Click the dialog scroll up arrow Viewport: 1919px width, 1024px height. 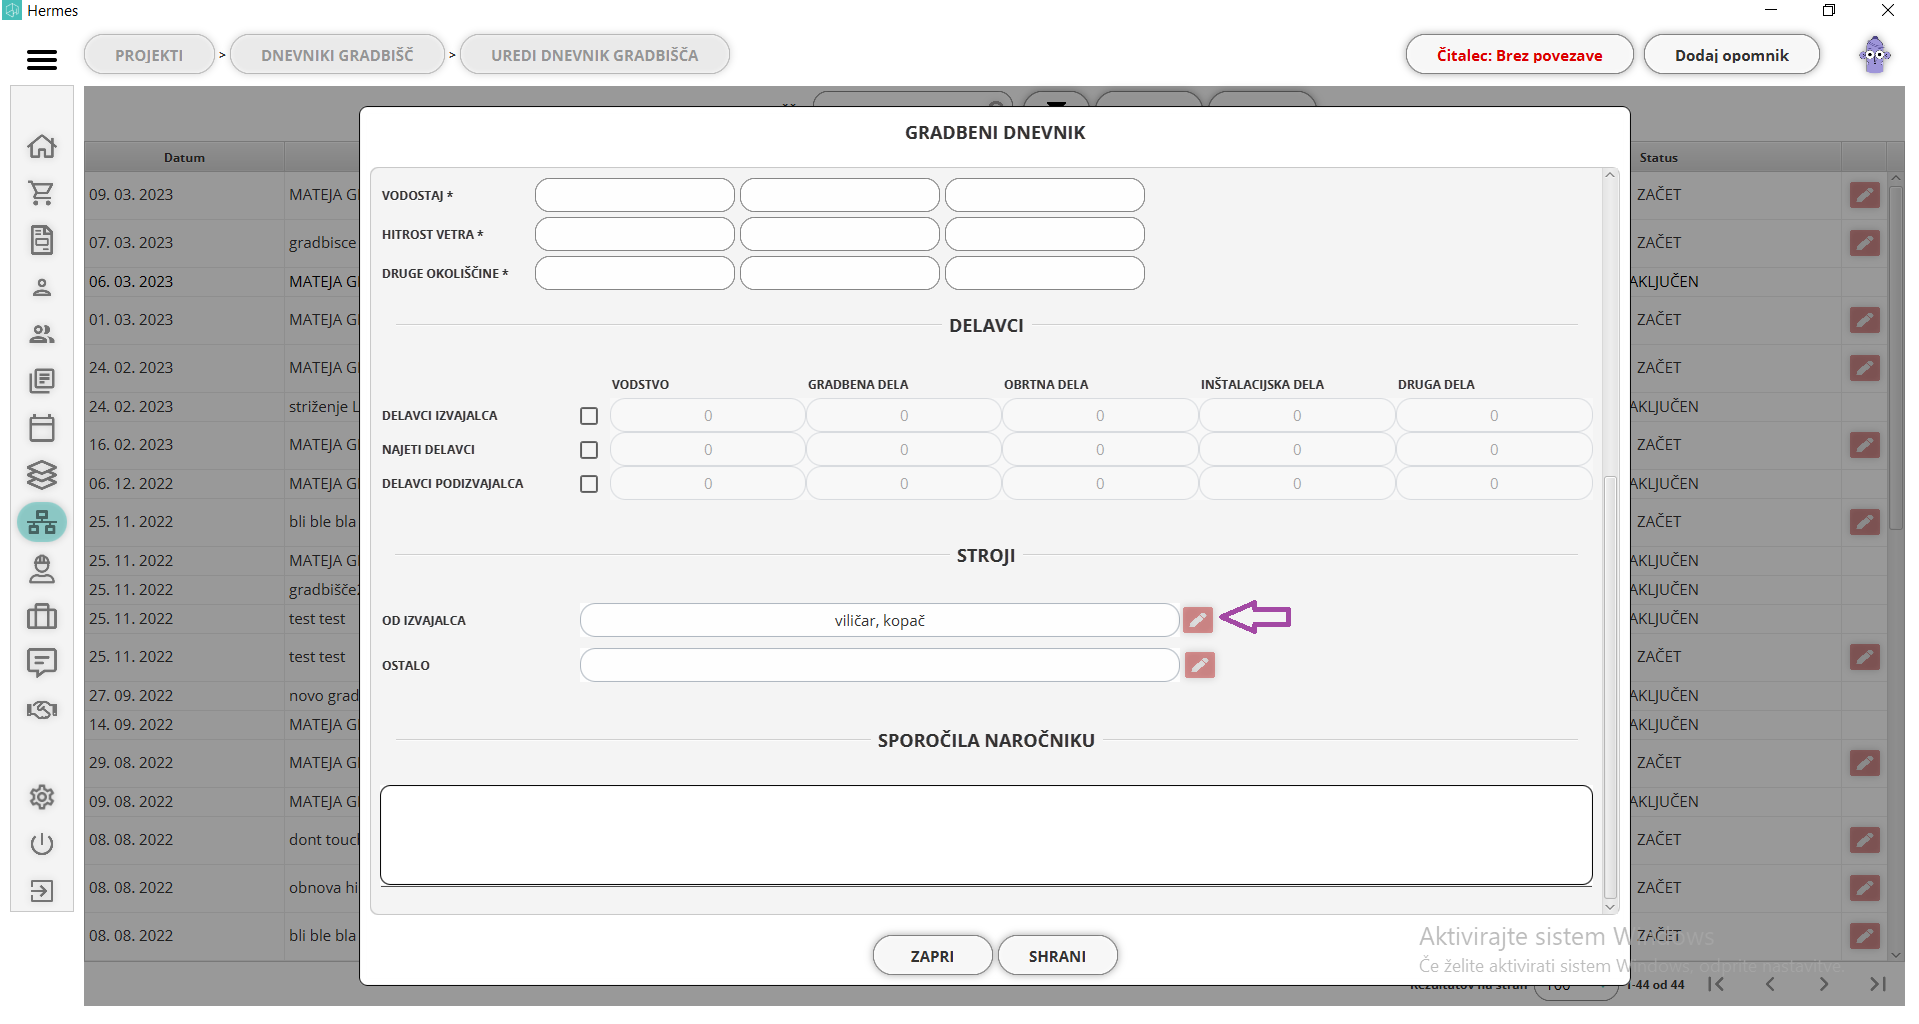(1610, 176)
